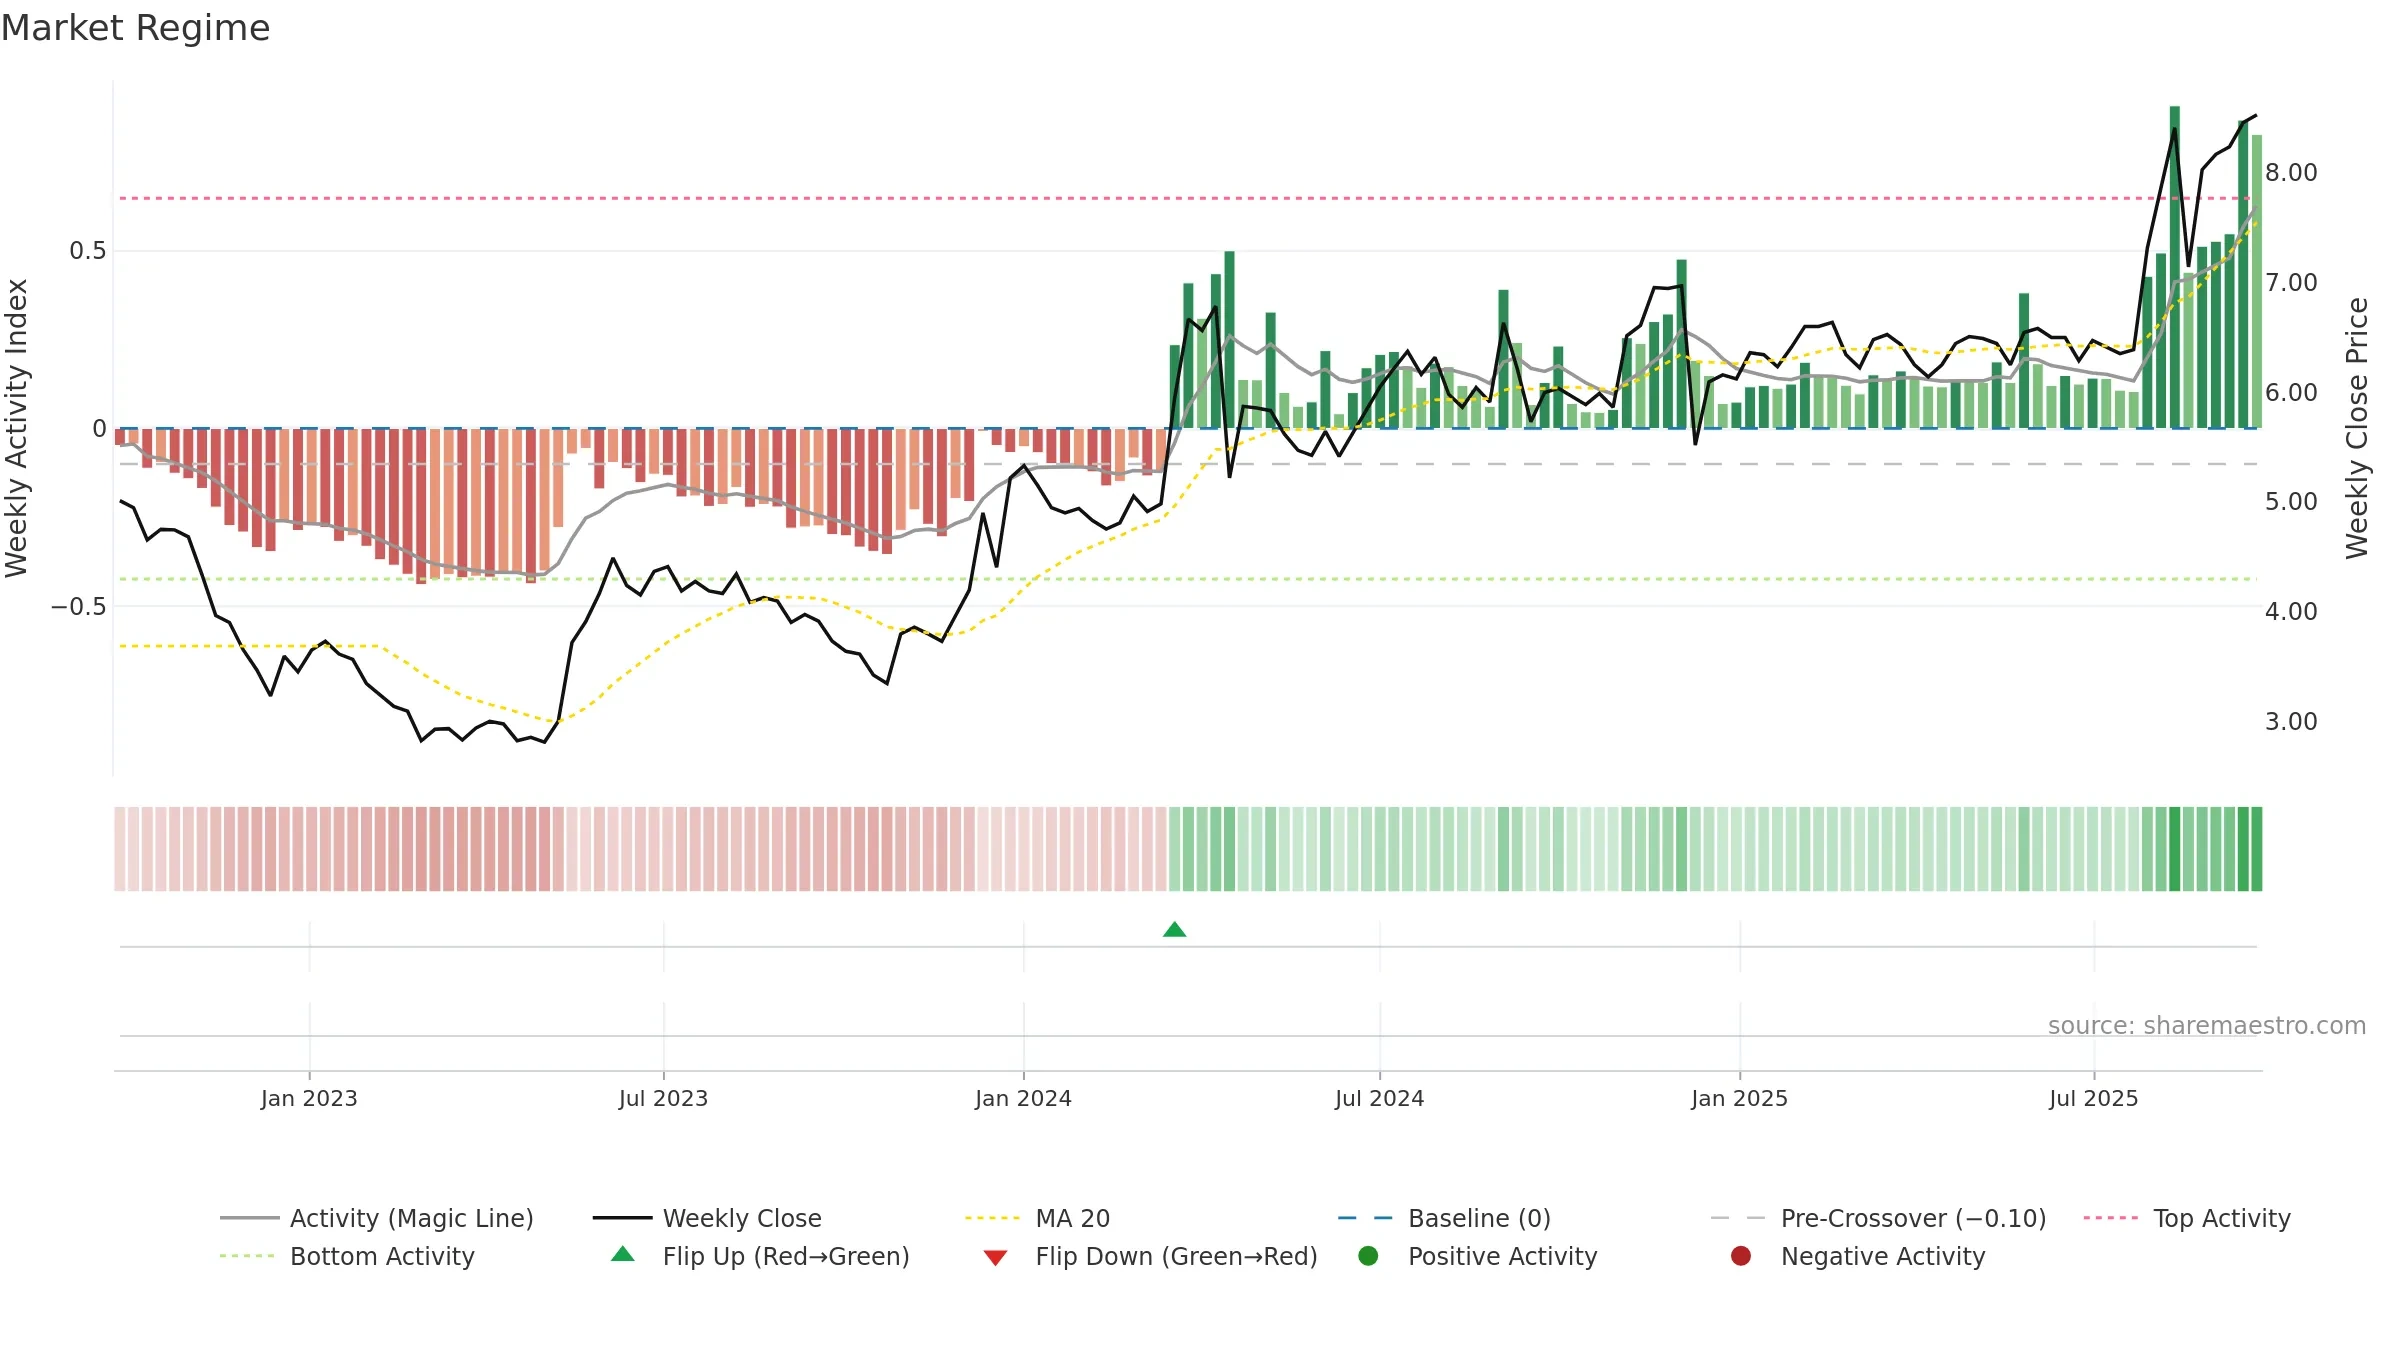
Task: Toggle Bottom Activity legend entry
Action: tap(347, 1256)
